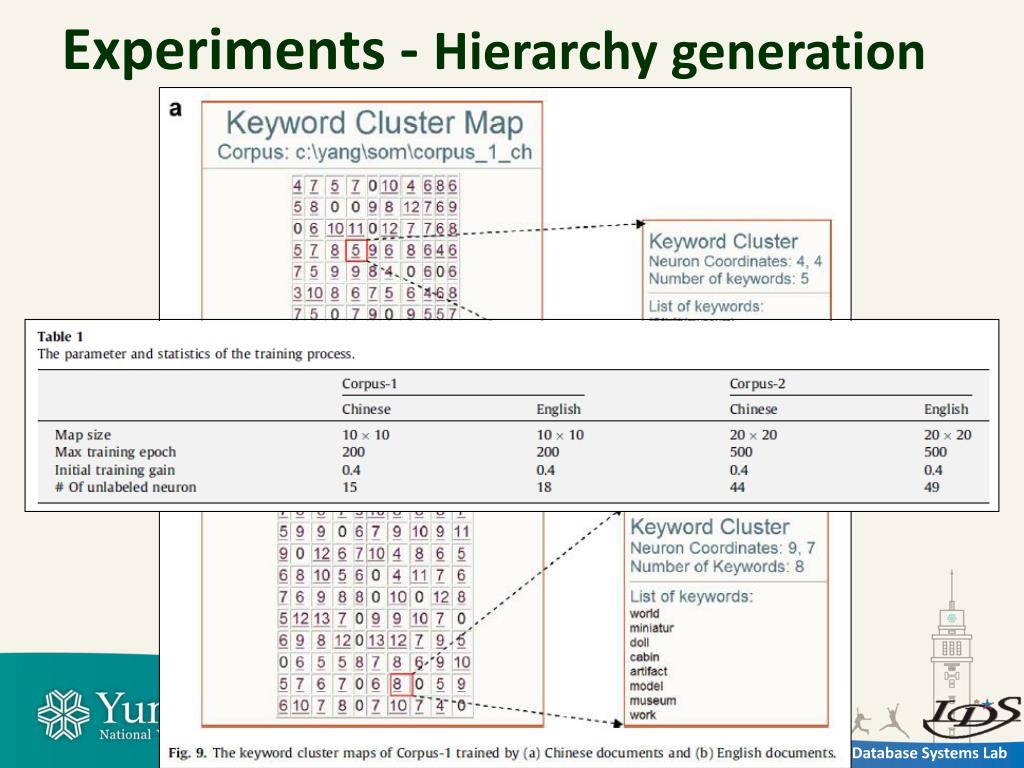Click the unlabeled neuron value 44
This screenshot has height=768, width=1024.
click(737, 487)
